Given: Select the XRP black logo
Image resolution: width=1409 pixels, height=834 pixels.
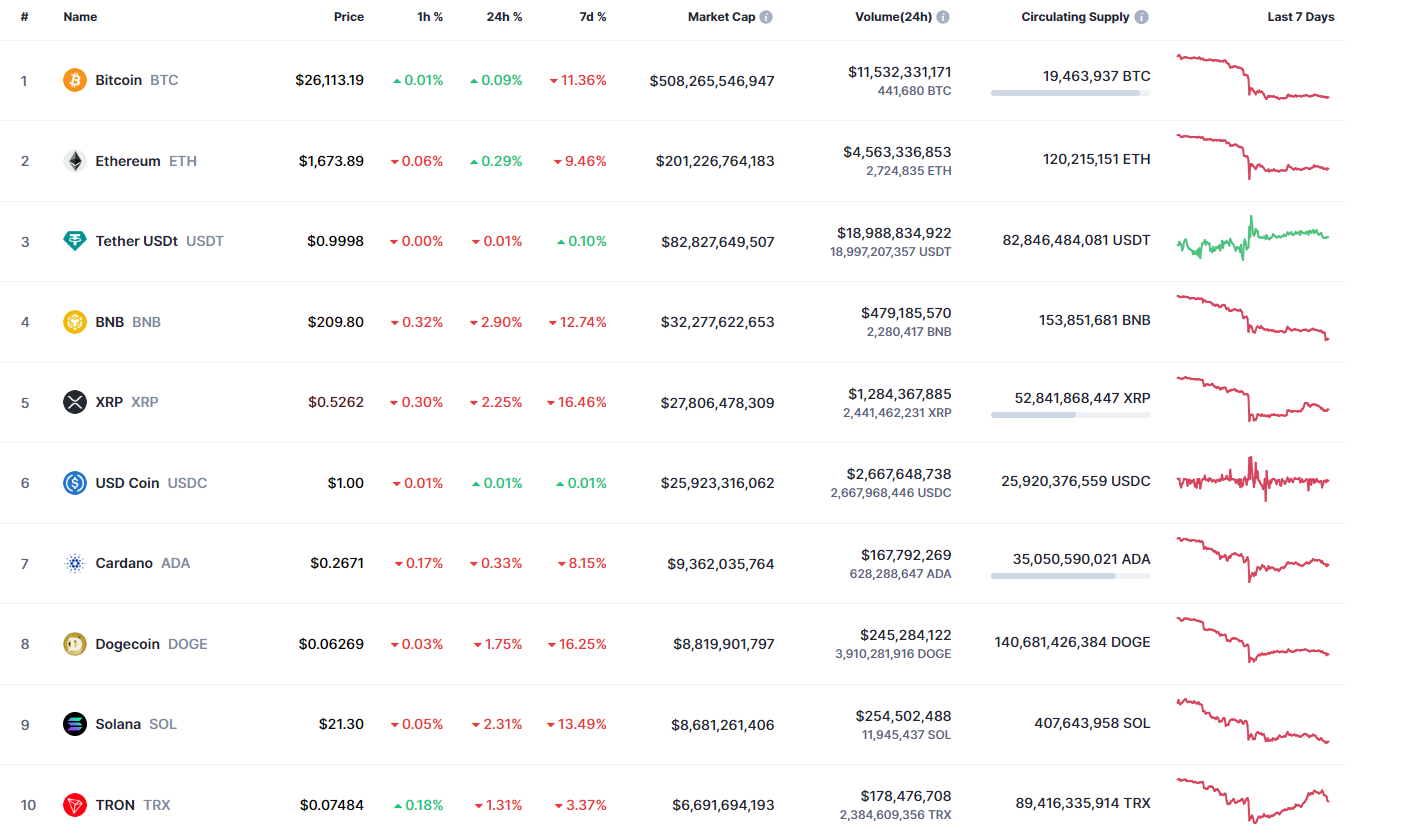Looking at the screenshot, I should click(x=74, y=402).
